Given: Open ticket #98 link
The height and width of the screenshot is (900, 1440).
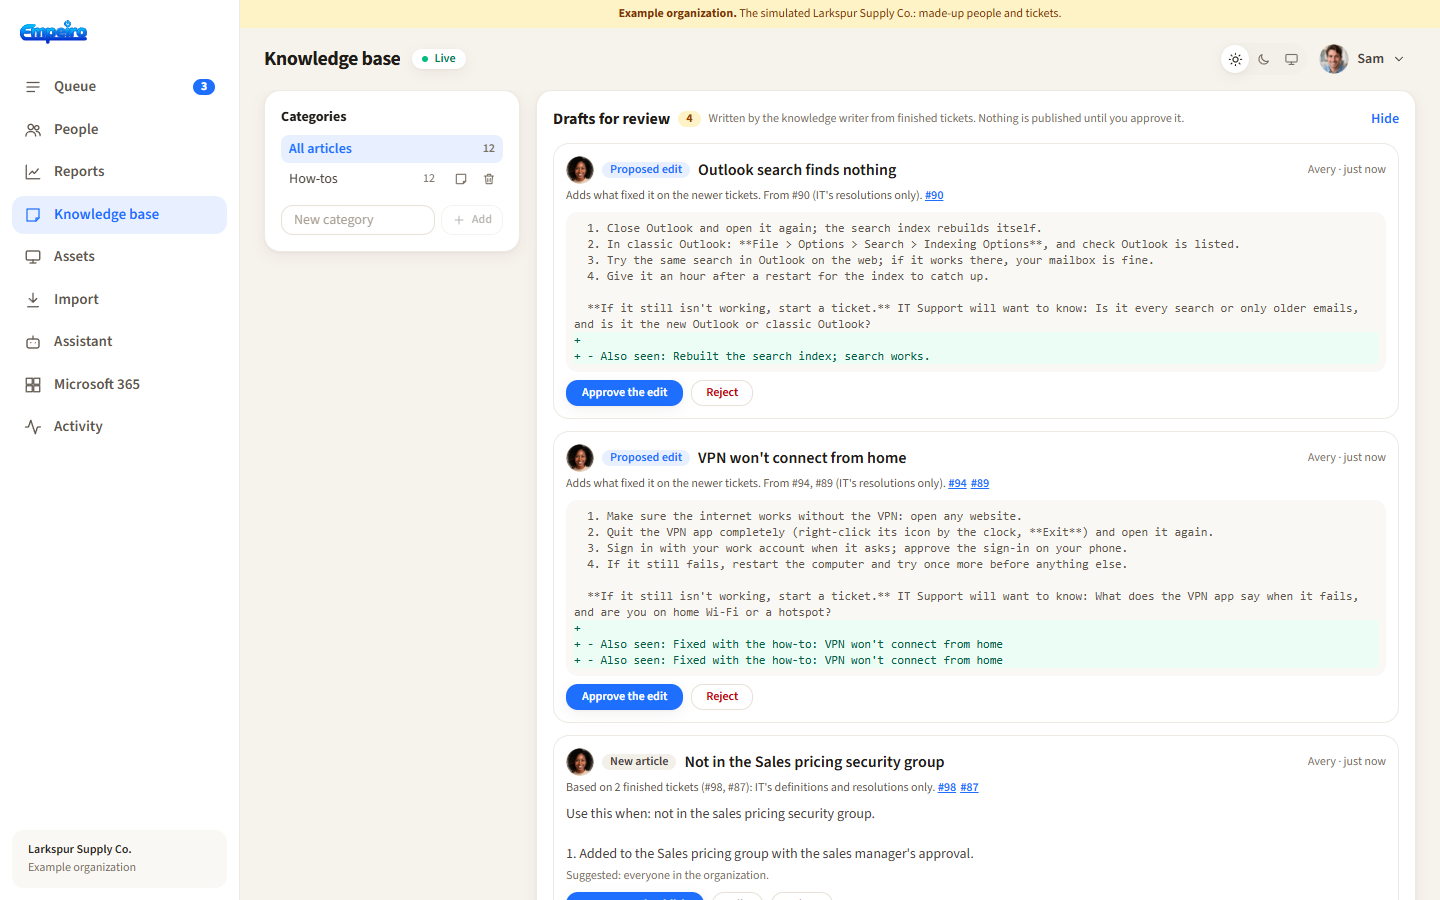Looking at the screenshot, I should tap(947, 788).
